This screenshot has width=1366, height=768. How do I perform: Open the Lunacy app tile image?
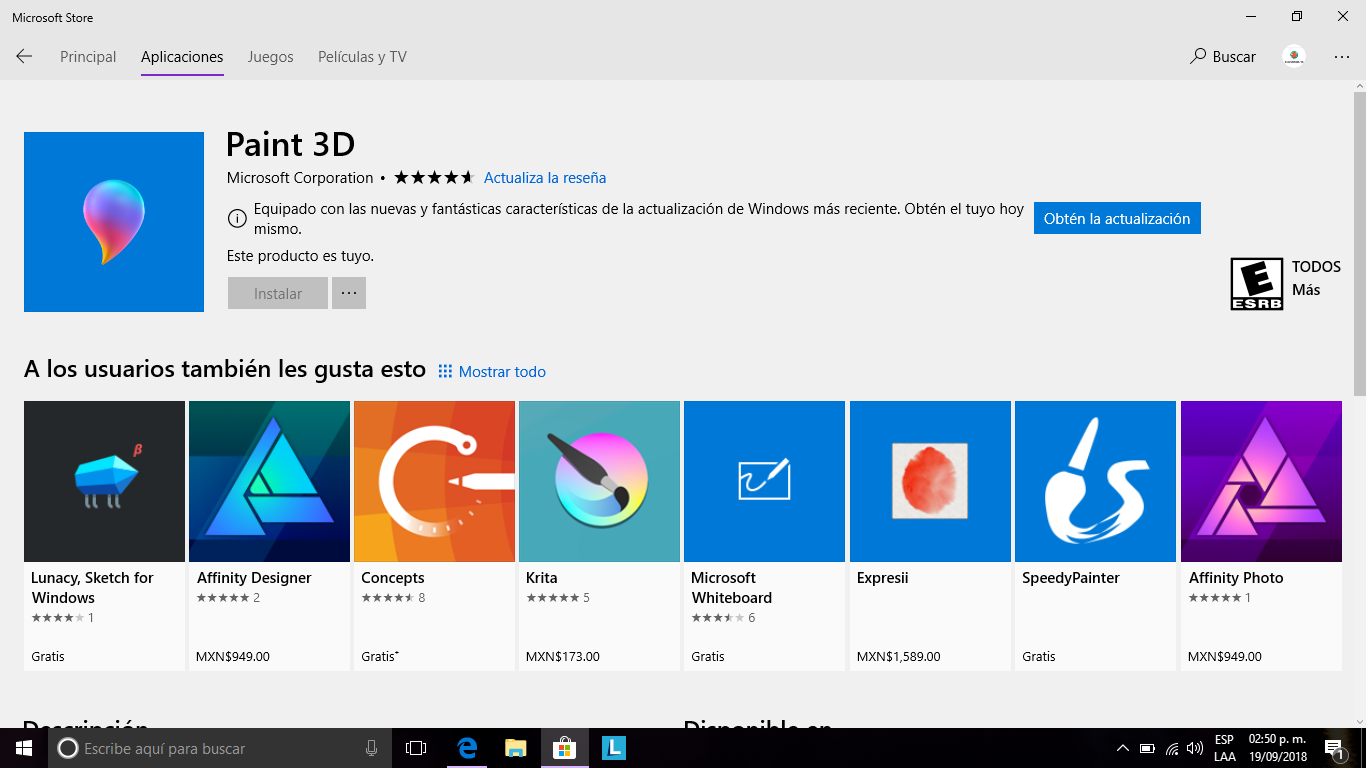[104, 481]
